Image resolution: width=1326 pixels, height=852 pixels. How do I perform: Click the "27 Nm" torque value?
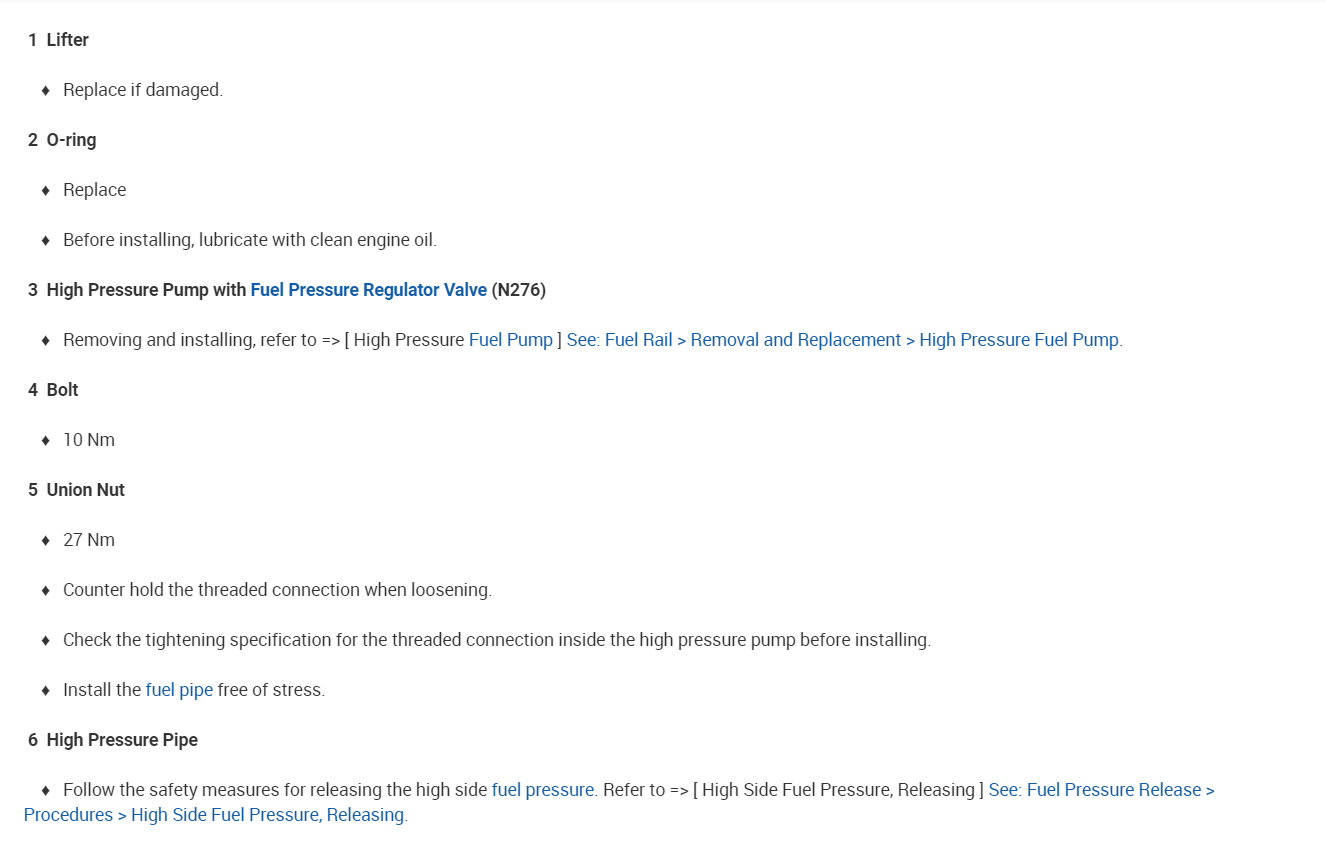[89, 540]
